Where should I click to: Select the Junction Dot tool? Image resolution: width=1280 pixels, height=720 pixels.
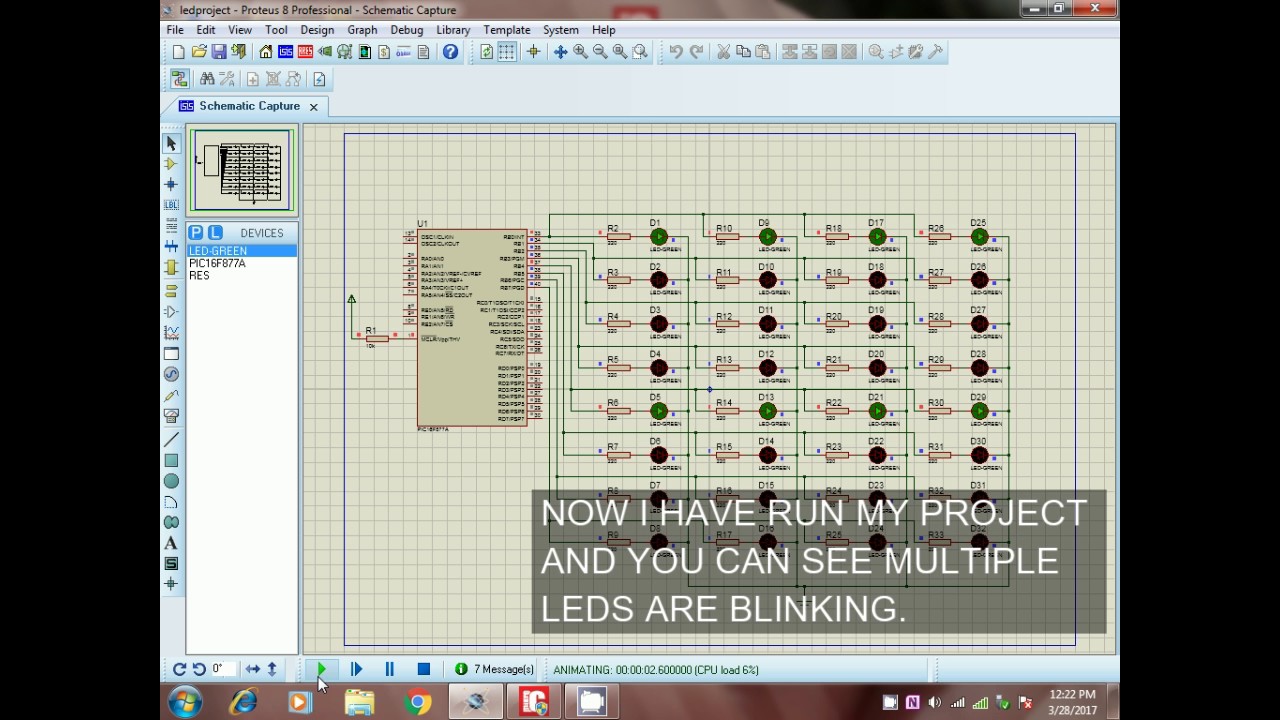click(171, 184)
